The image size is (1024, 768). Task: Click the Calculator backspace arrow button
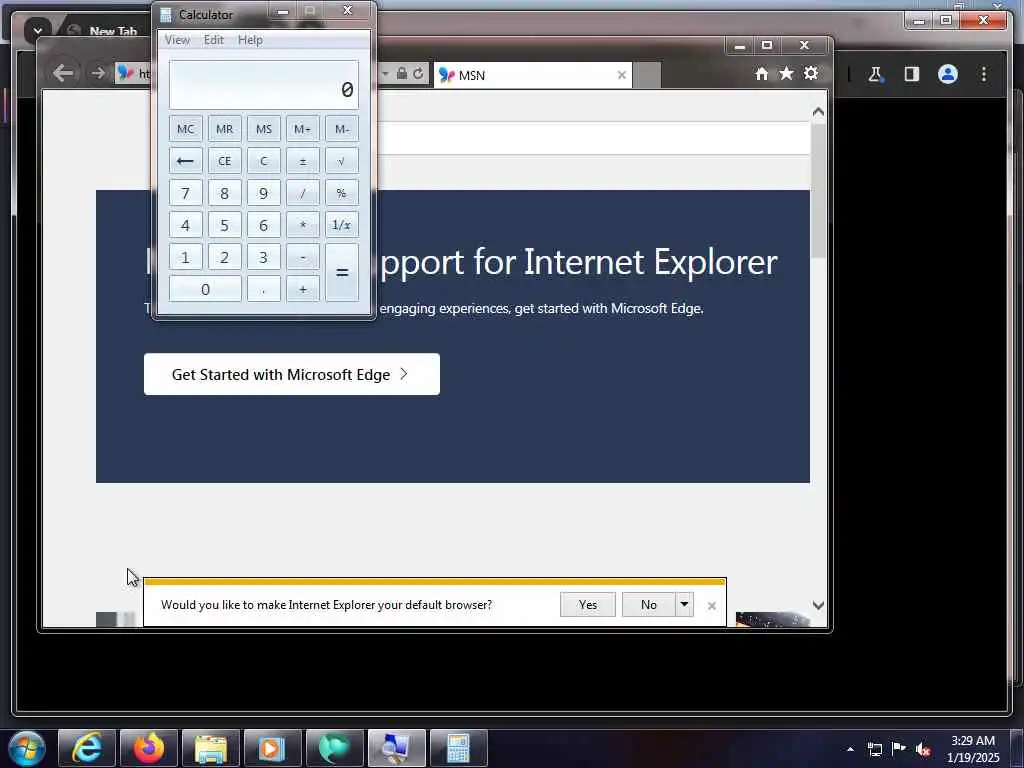(185, 161)
